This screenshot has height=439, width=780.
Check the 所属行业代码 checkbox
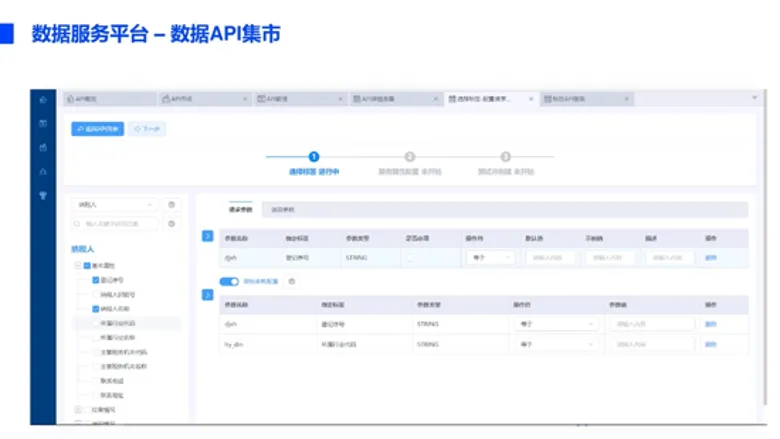tap(96, 323)
